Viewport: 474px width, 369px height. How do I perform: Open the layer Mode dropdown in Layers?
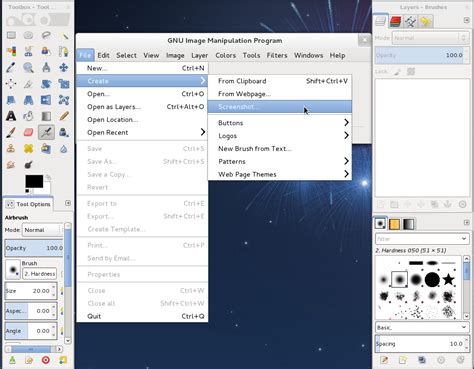(x=430, y=38)
